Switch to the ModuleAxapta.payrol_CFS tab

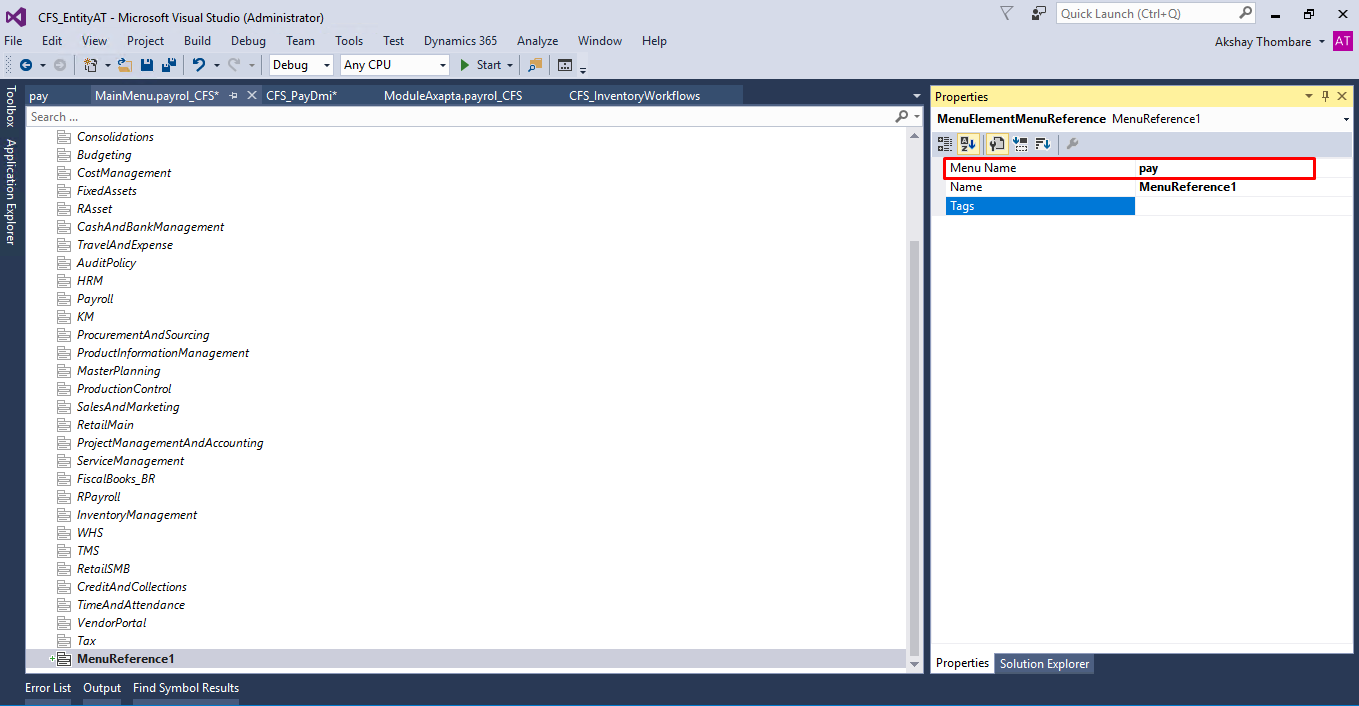(x=453, y=96)
